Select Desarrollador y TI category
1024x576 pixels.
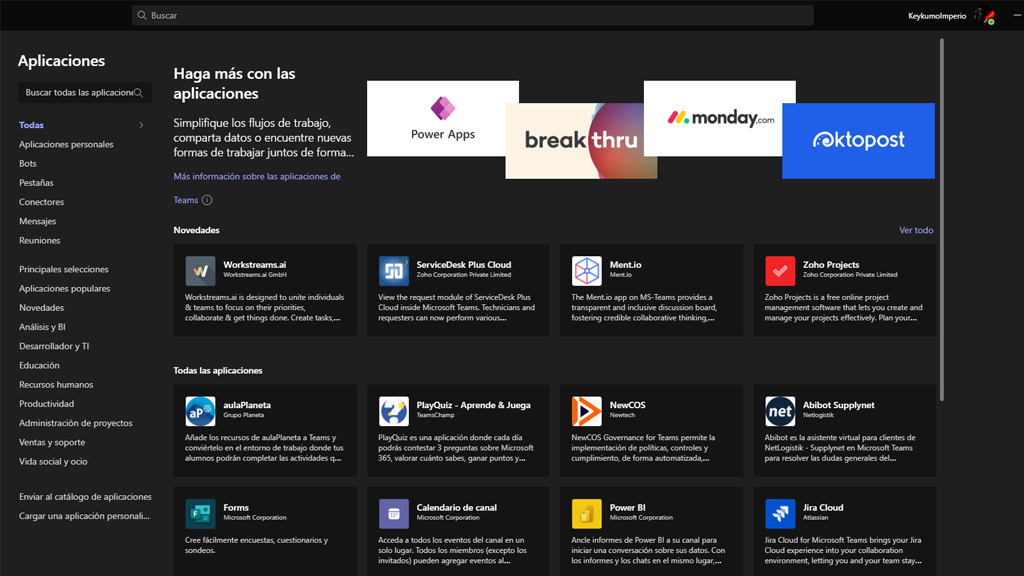(54, 346)
